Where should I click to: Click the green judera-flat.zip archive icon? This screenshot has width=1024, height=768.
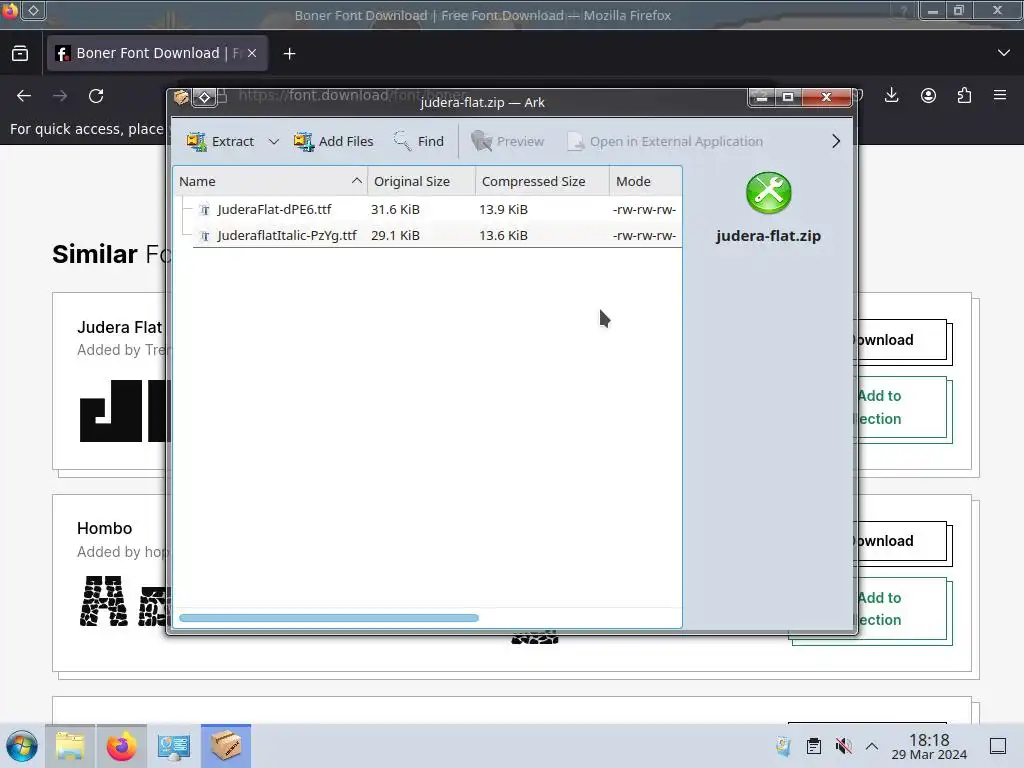(x=769, y=193)
